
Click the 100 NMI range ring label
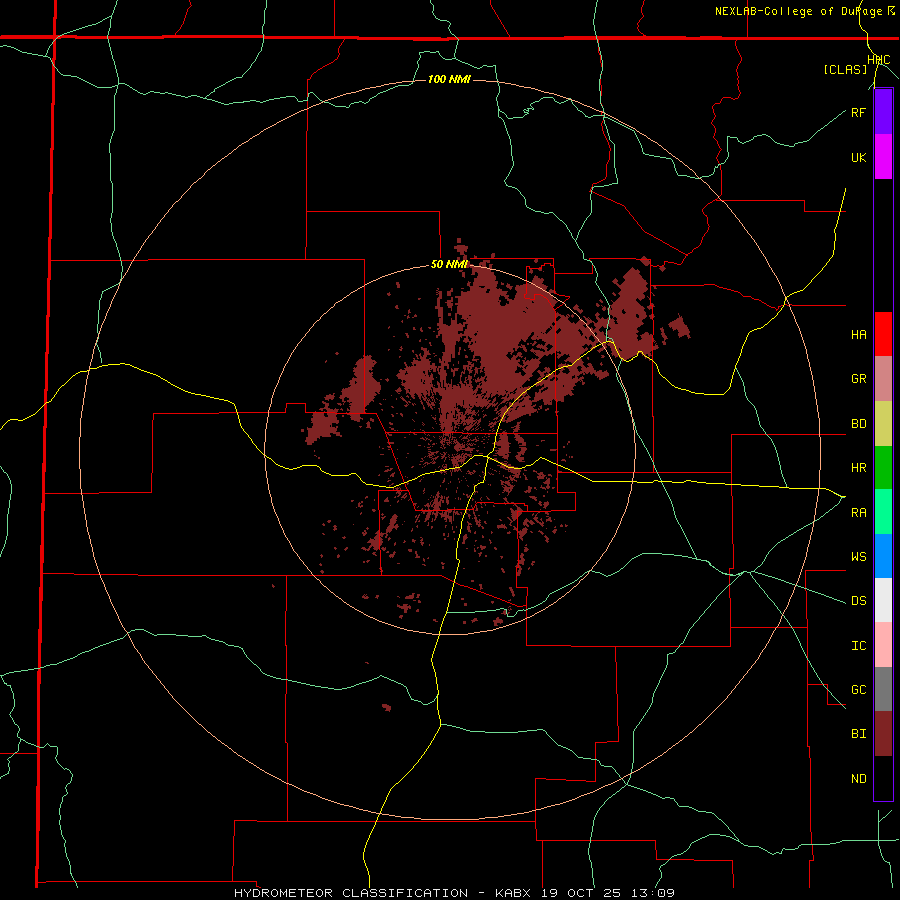point(449,79)
